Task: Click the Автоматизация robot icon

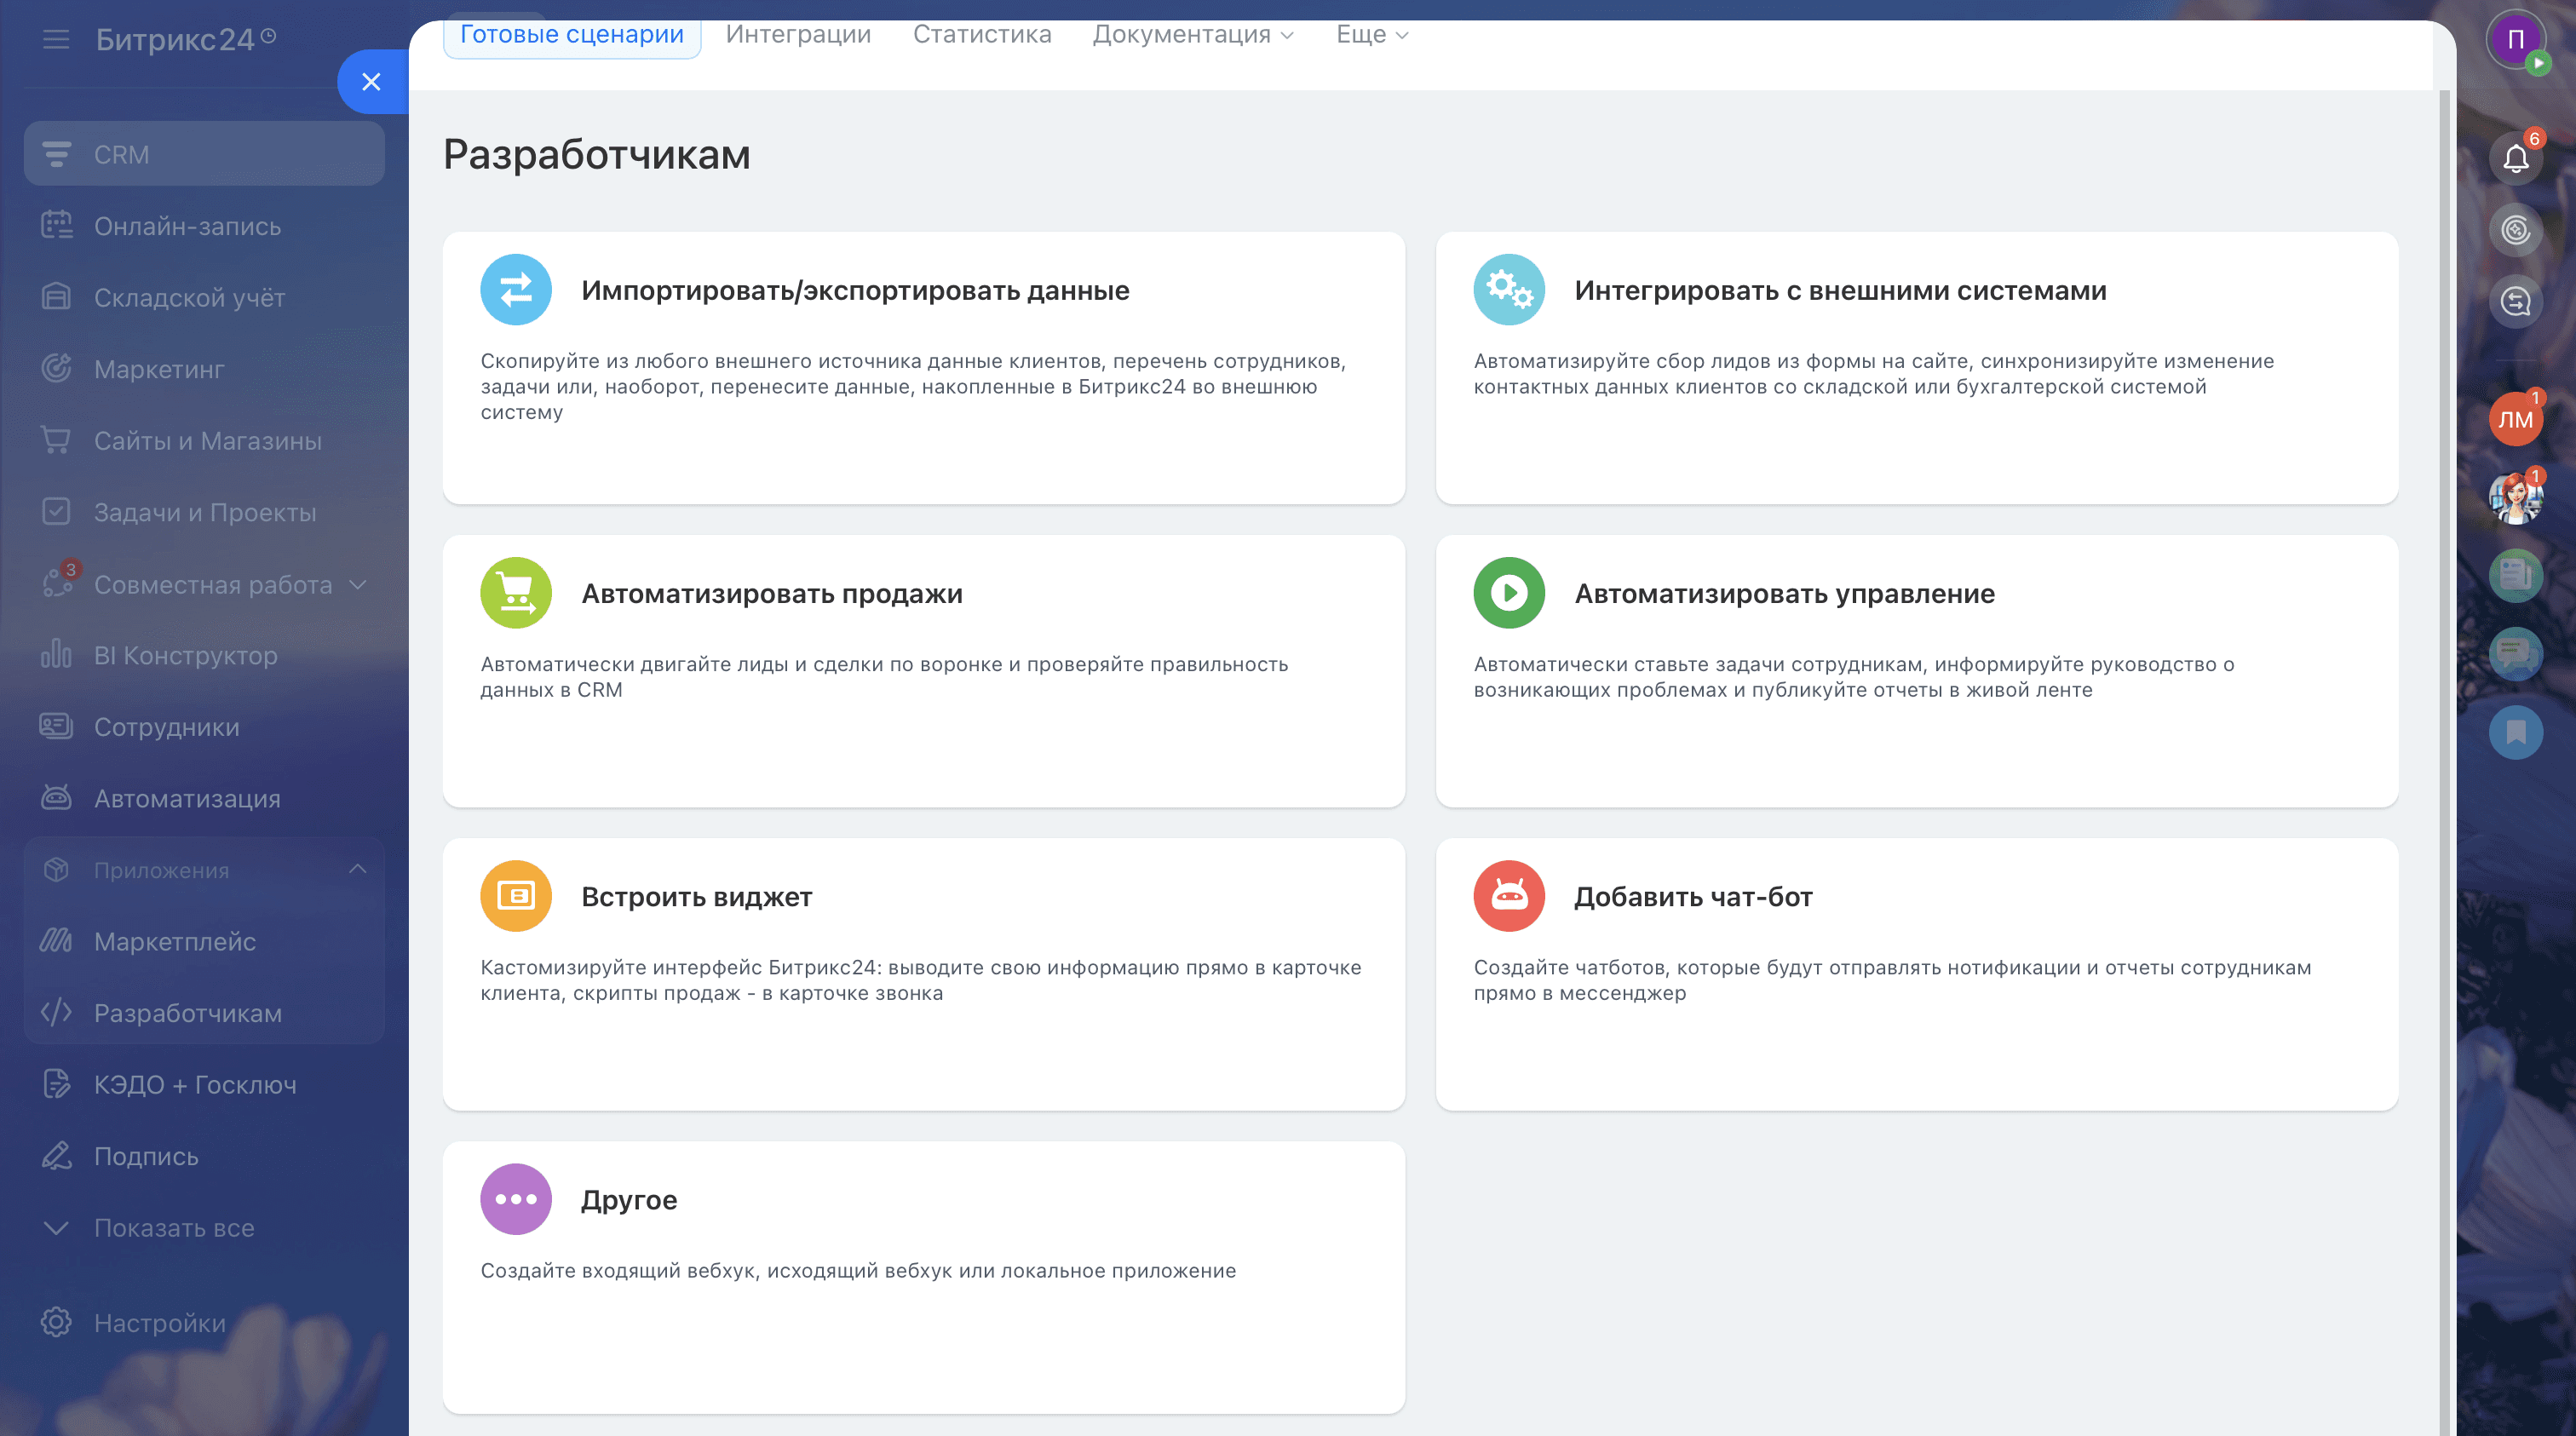Action: [57, 797]
